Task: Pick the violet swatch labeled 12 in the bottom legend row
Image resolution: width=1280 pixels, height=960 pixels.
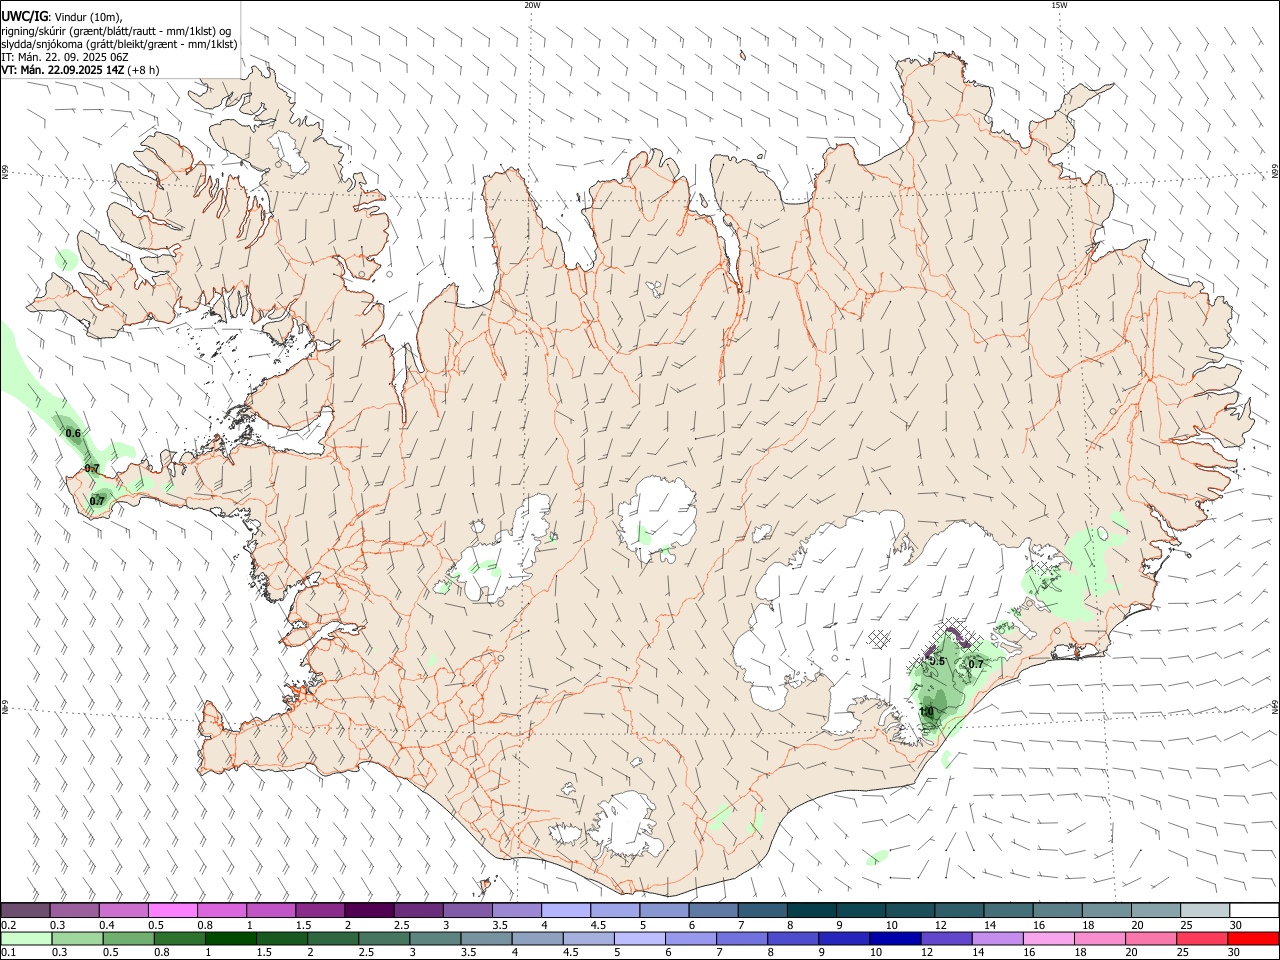Action: click(947, 938)
